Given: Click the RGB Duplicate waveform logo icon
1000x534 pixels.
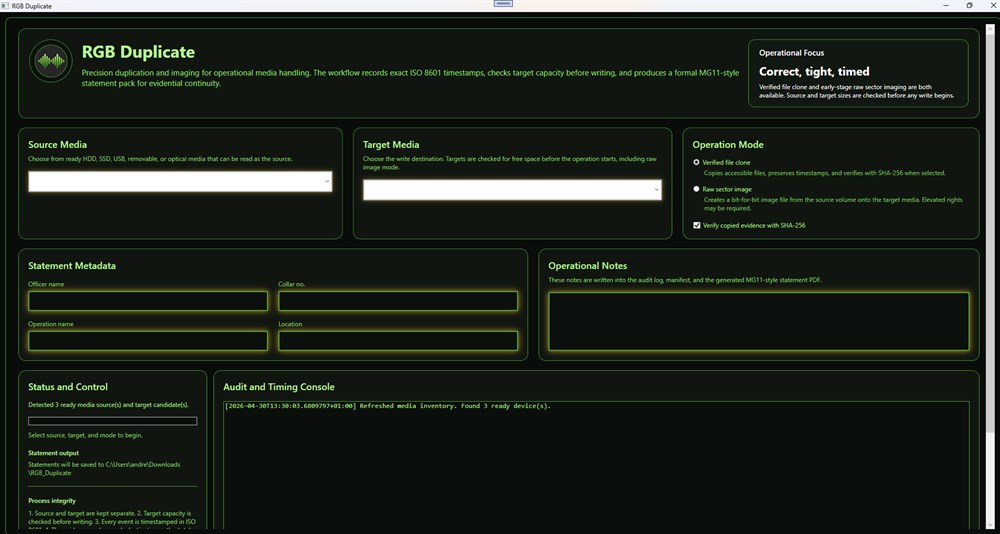Looking at the screenshot, I should coord(50,61).
